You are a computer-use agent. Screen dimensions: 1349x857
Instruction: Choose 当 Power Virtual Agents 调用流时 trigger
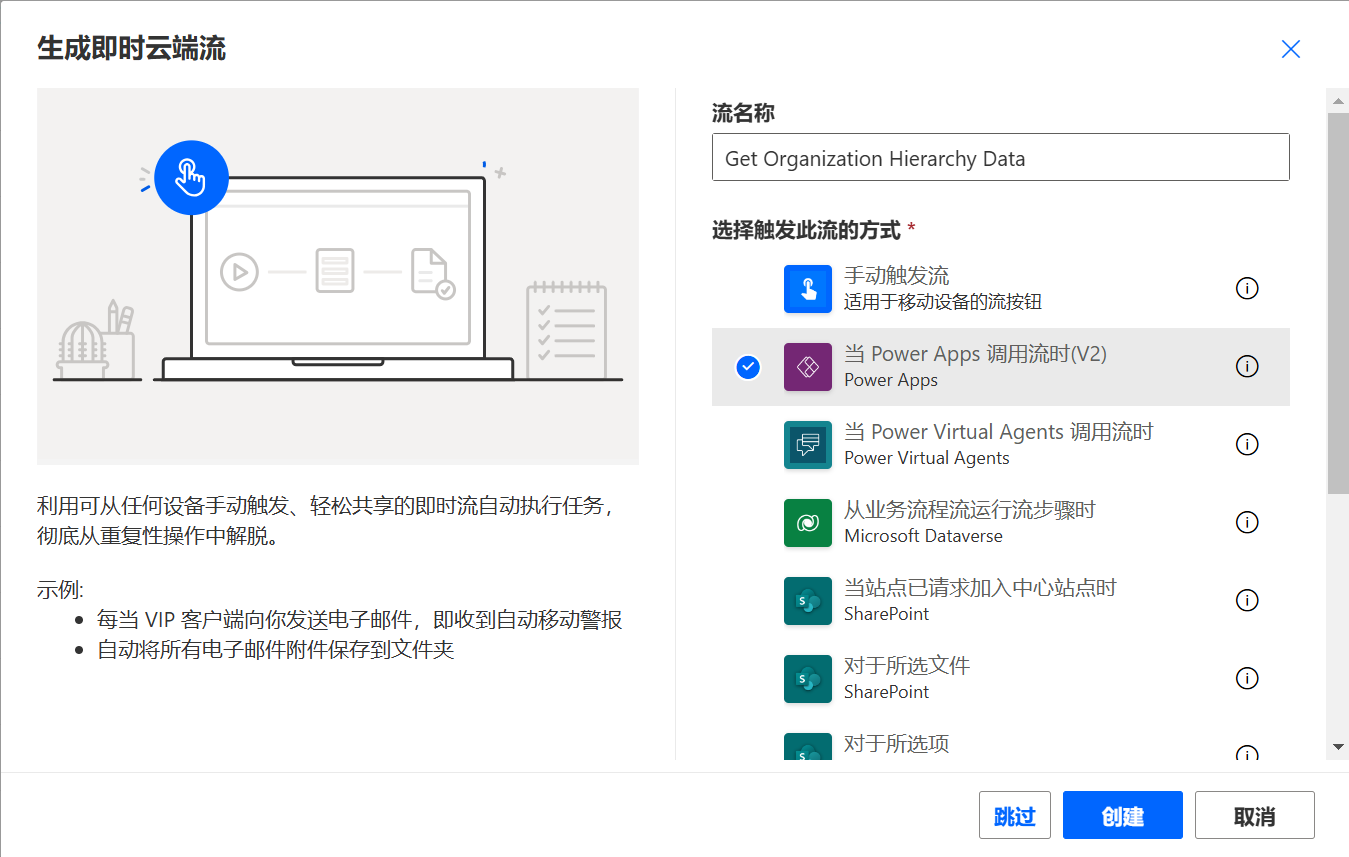point(1000,445)
